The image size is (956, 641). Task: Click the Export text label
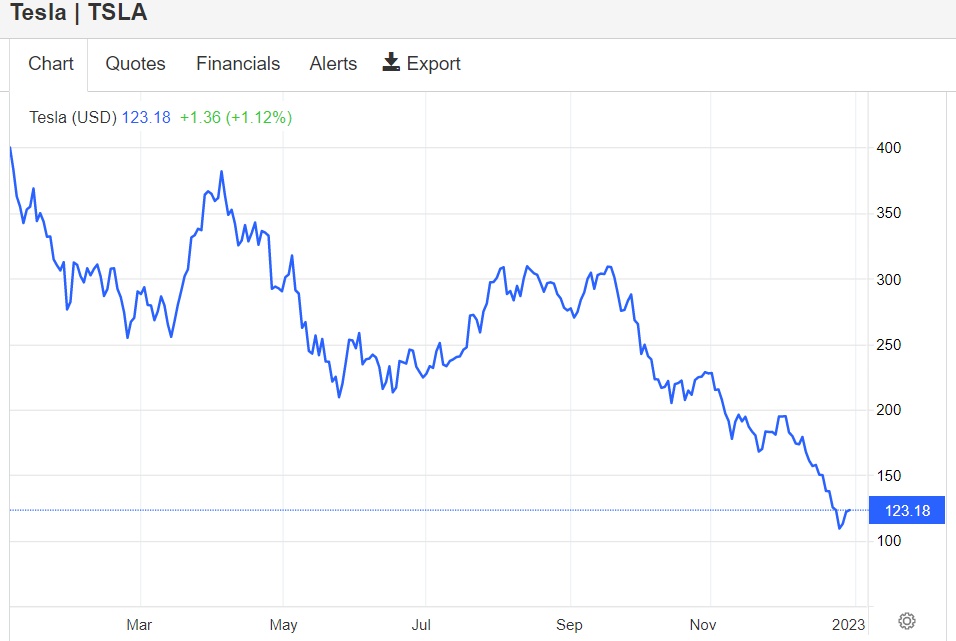433,64
